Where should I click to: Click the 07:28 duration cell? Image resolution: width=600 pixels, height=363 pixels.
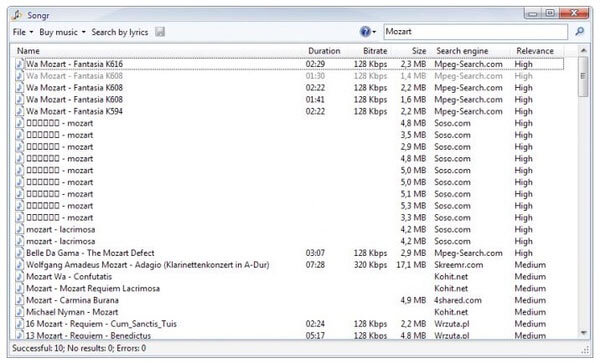[x=315, y=265]
